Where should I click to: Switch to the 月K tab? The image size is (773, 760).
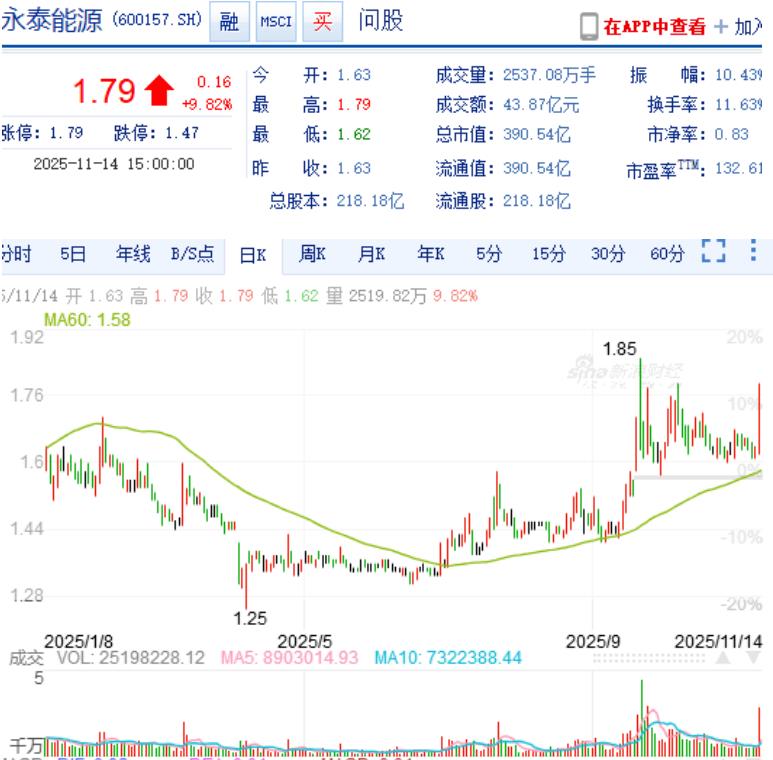[371, 254]
